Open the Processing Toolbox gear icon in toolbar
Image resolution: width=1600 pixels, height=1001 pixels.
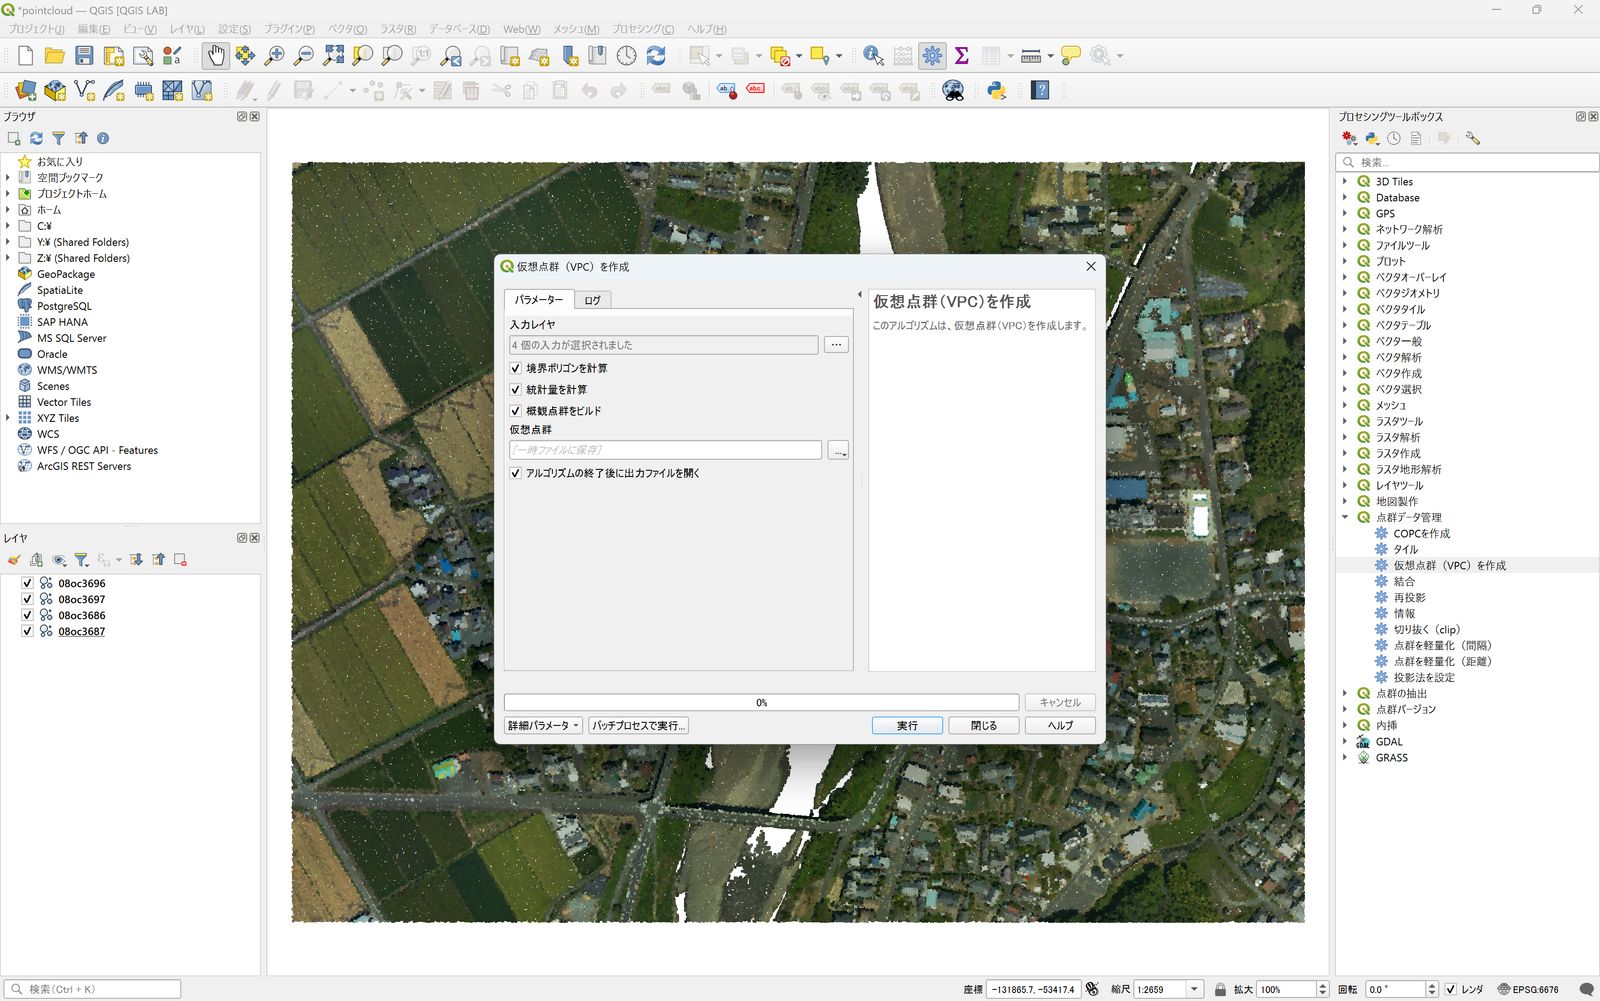(932, 56)
